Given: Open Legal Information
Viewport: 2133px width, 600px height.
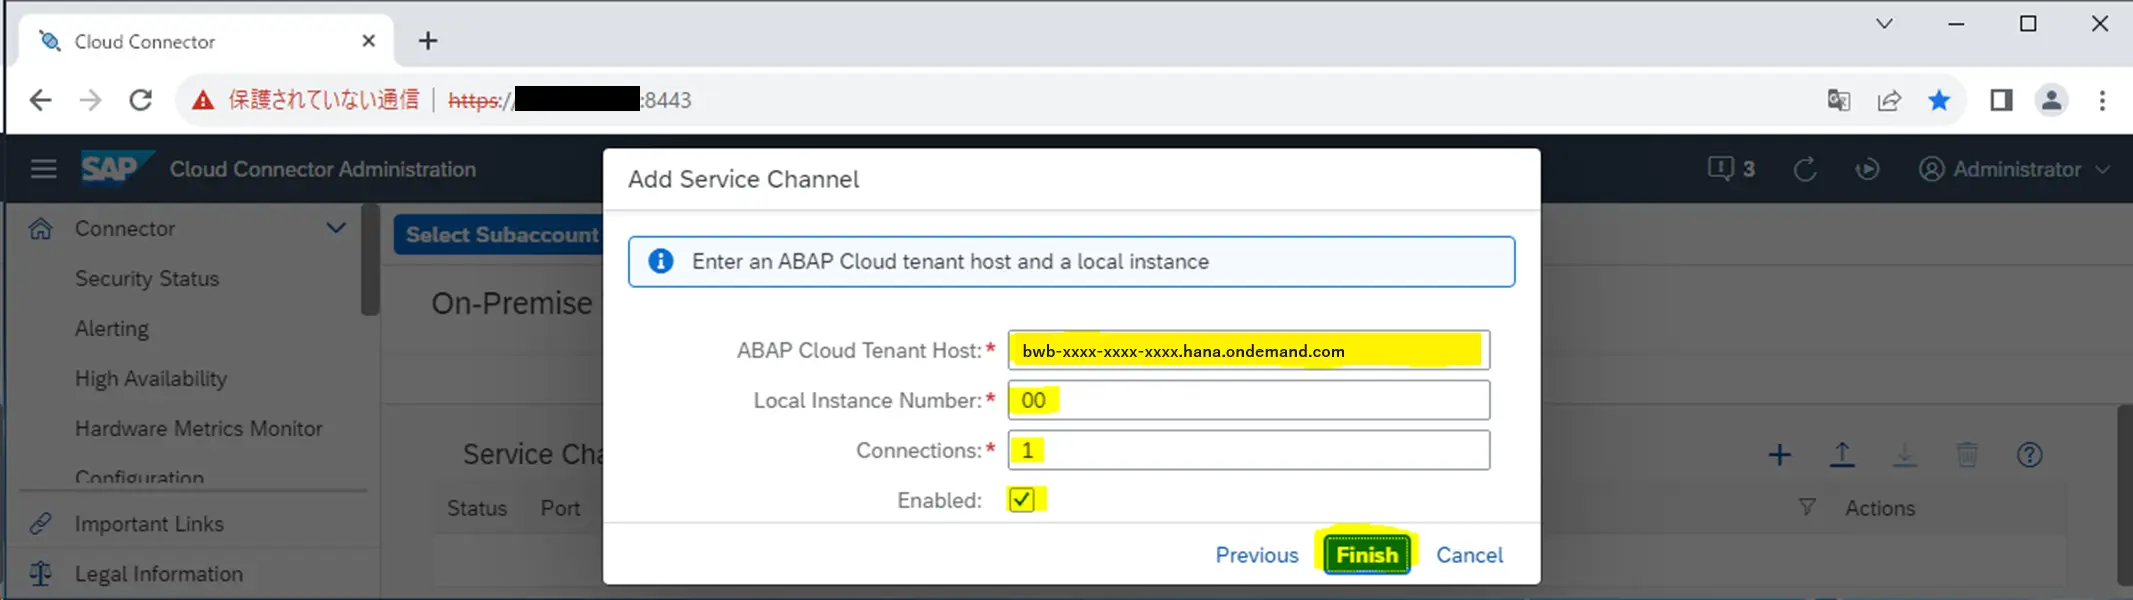Looking at the screenshot, I should coord(159,574).
